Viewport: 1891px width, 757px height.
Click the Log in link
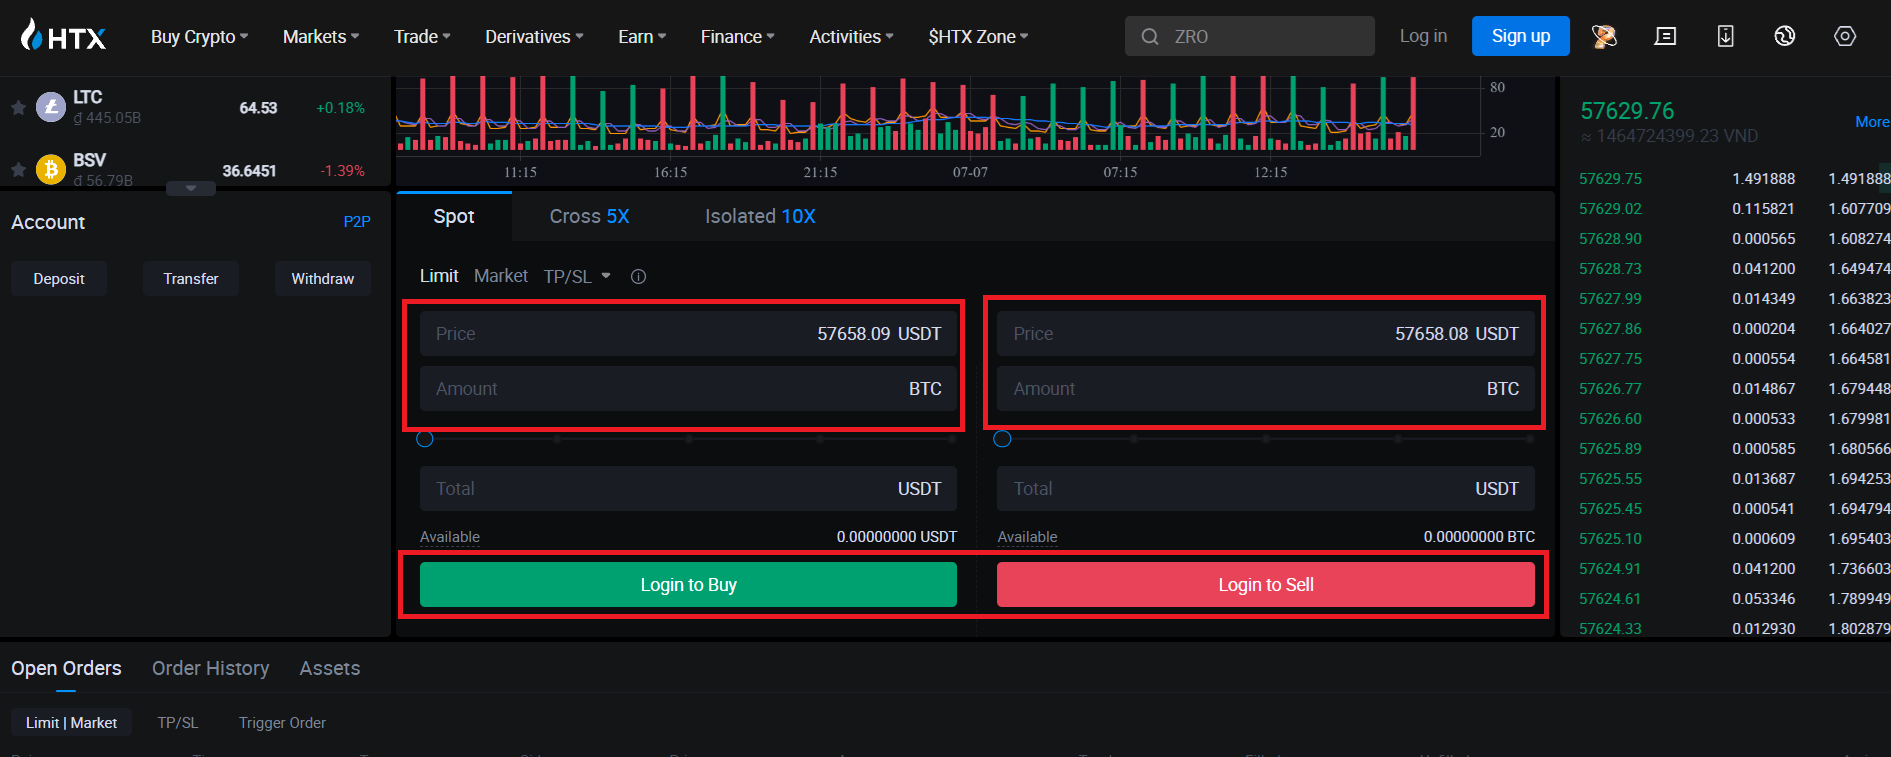pos(1423,36)
